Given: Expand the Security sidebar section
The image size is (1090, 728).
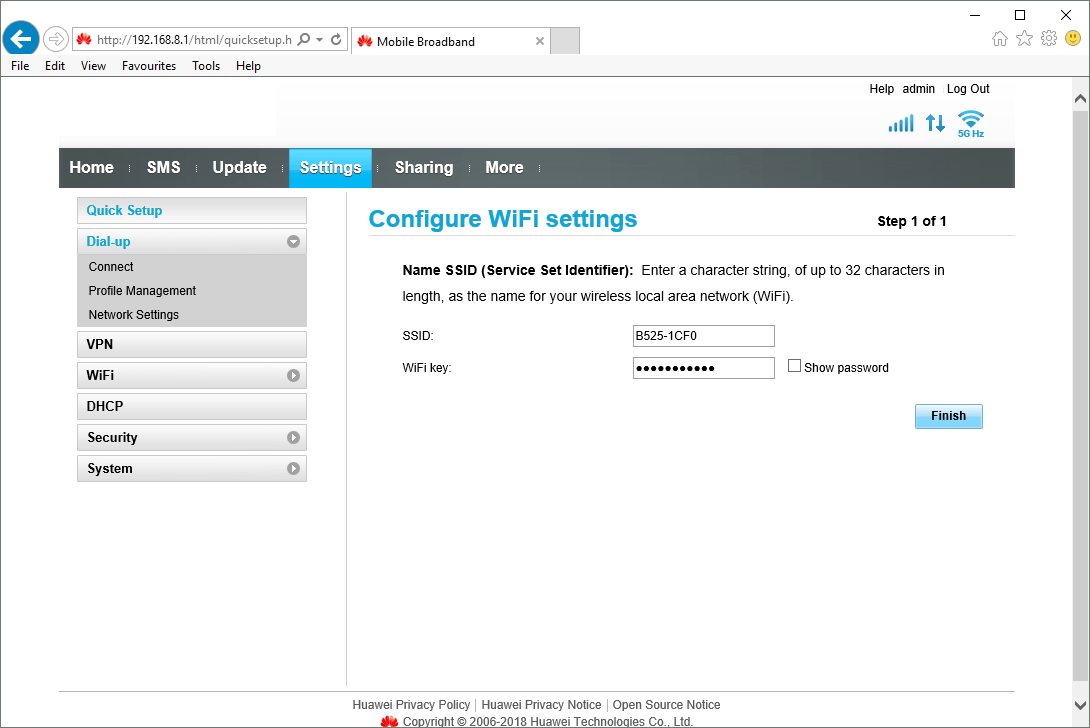Looking at the screenshot, I should (x=293, y=438).
